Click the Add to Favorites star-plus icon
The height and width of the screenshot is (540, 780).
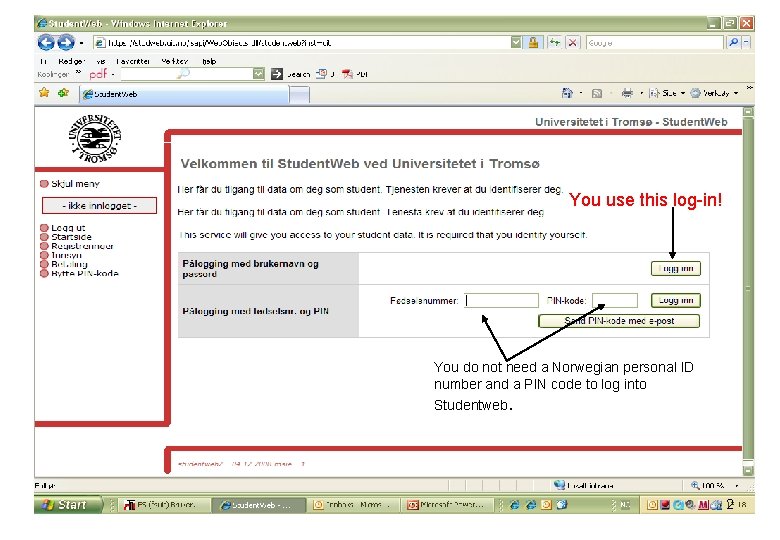[x=63, y=92]
